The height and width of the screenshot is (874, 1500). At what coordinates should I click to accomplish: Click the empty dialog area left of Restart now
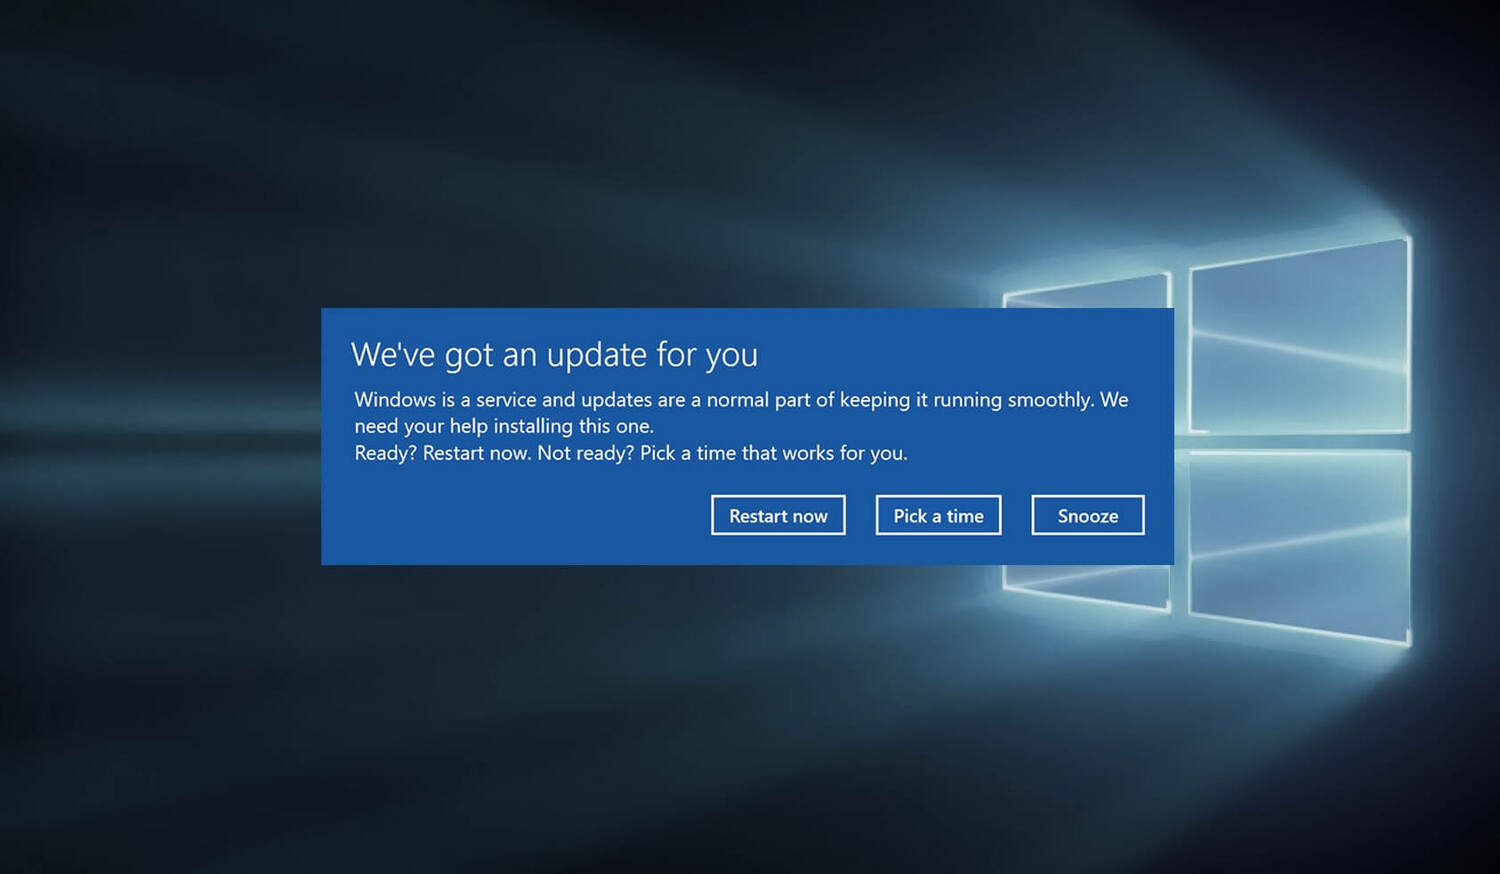click(x=515, y=515)
